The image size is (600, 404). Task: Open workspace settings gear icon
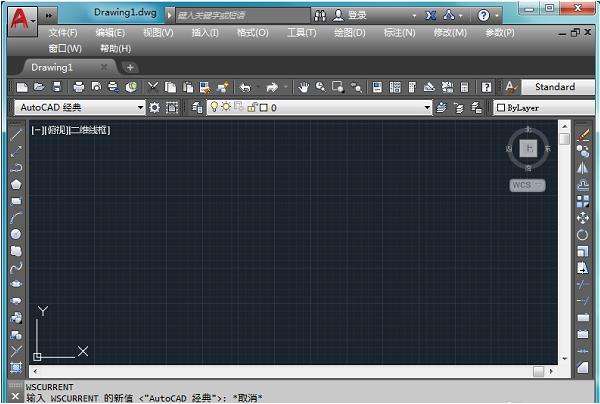coord(155,107)
